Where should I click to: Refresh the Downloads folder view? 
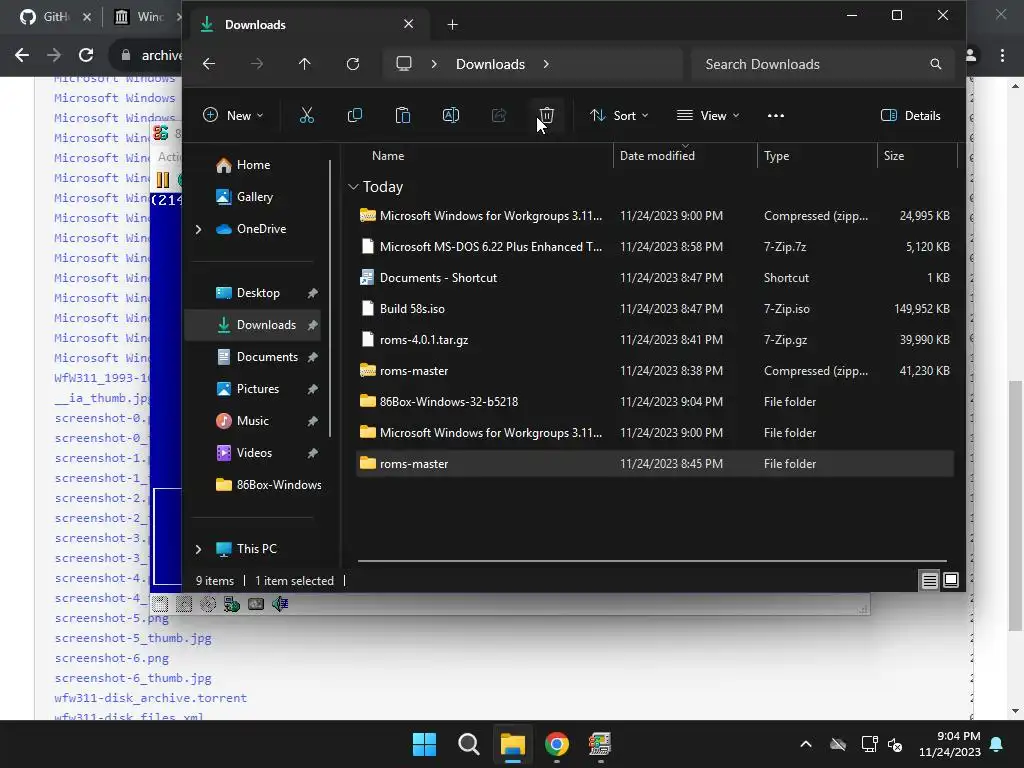353,64
